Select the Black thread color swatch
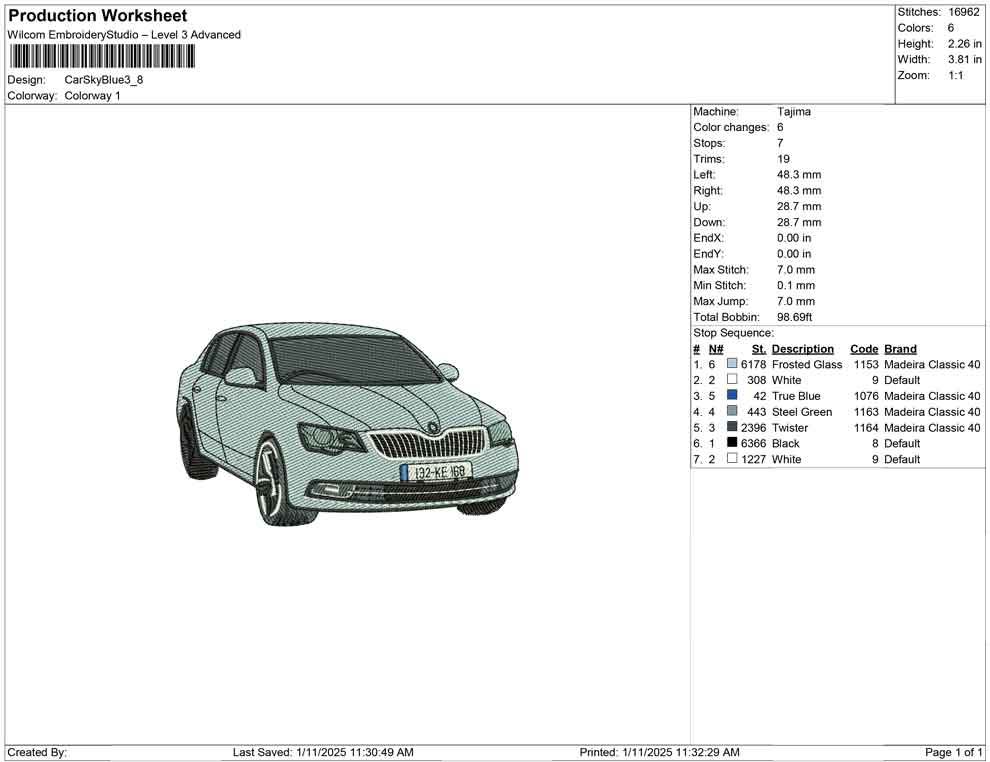 [x=732, y=443]
